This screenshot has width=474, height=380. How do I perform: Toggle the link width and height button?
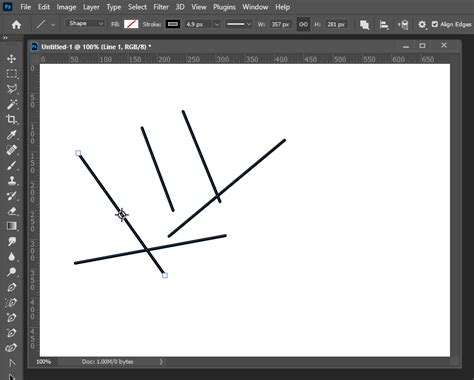point(303,24)
